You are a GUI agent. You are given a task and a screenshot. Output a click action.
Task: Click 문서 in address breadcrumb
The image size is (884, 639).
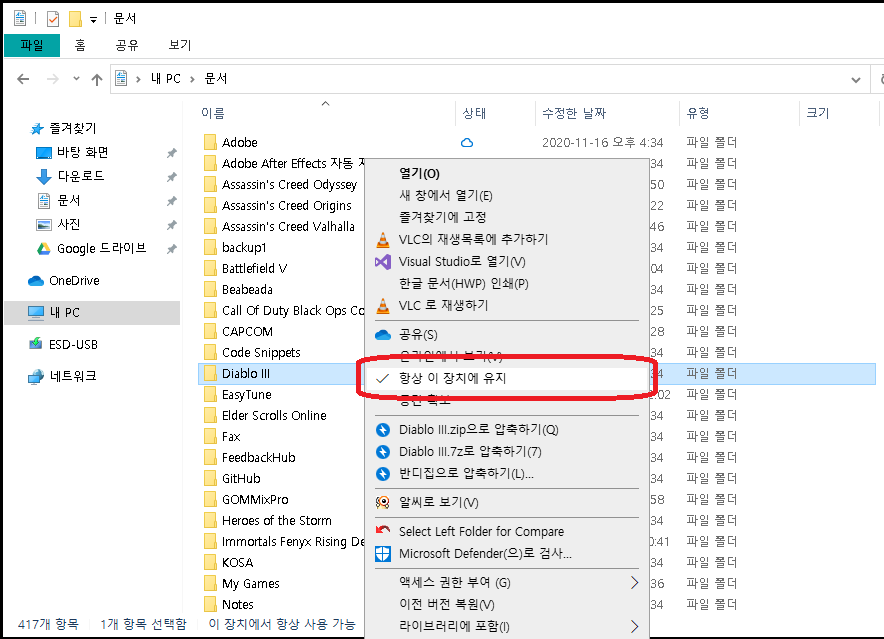(x=215, y=78)
